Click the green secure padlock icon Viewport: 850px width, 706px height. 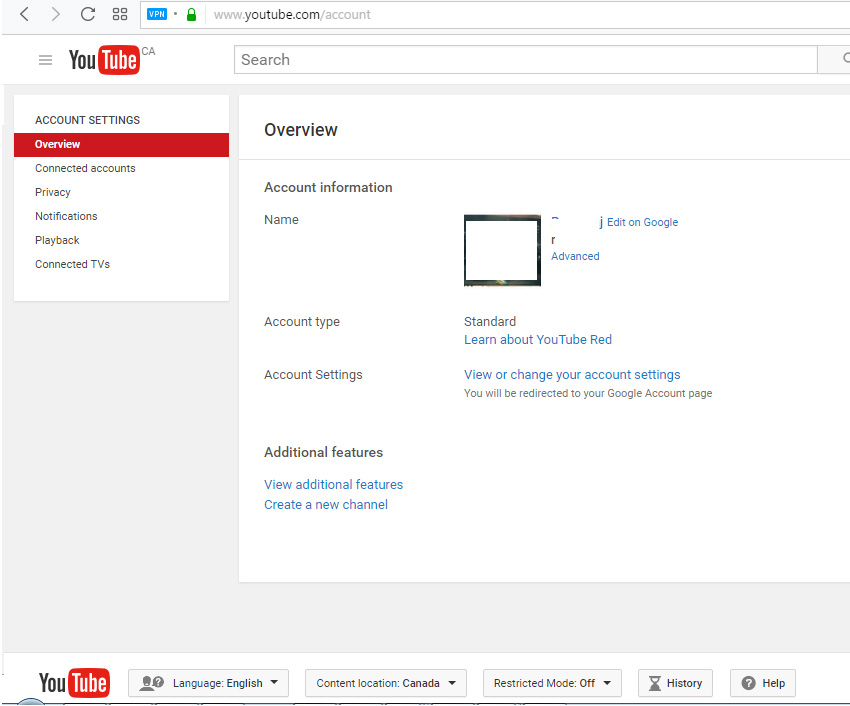tap(191, 15)
